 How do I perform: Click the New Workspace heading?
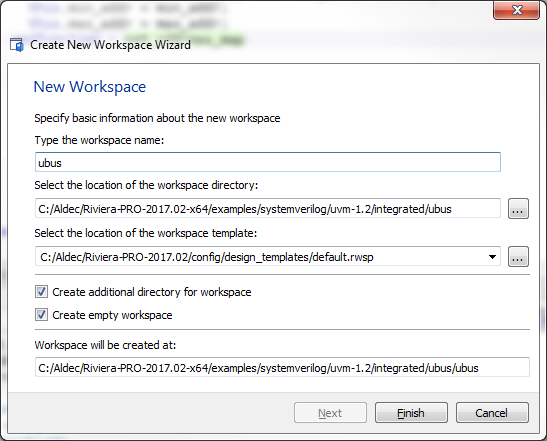pyautogui.click(x=90, y=87)
